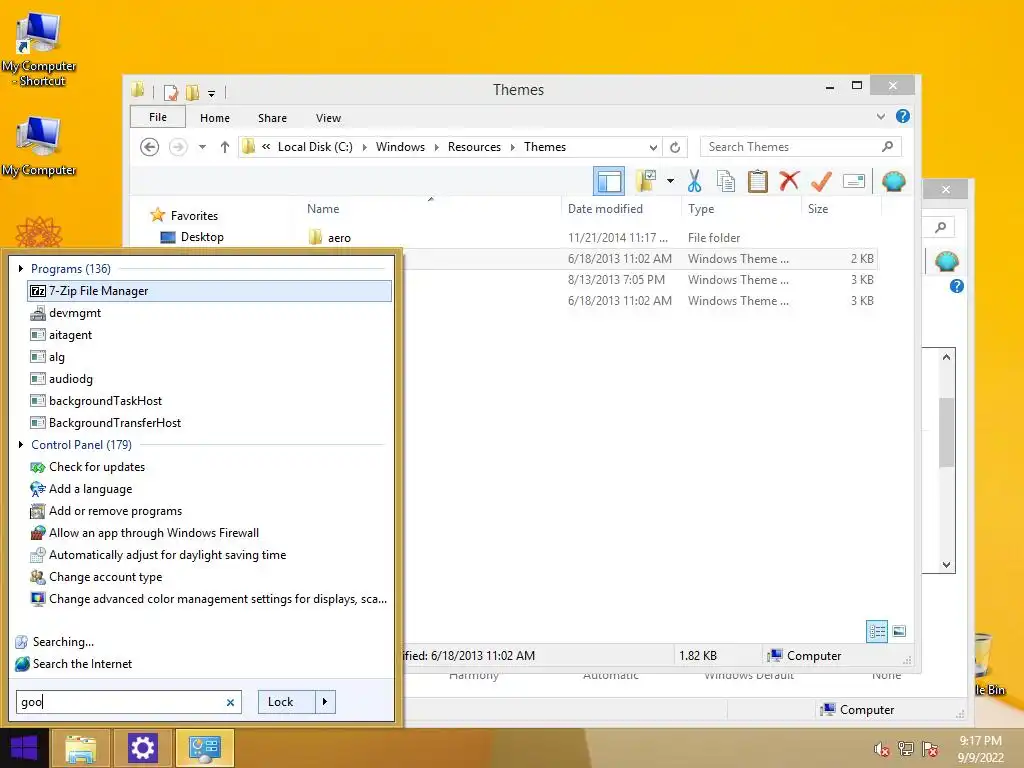Go back with the Back arrow button
The height and width of the screenshot is (768, 1024).
pyautogui.click(x=150, y=147)
